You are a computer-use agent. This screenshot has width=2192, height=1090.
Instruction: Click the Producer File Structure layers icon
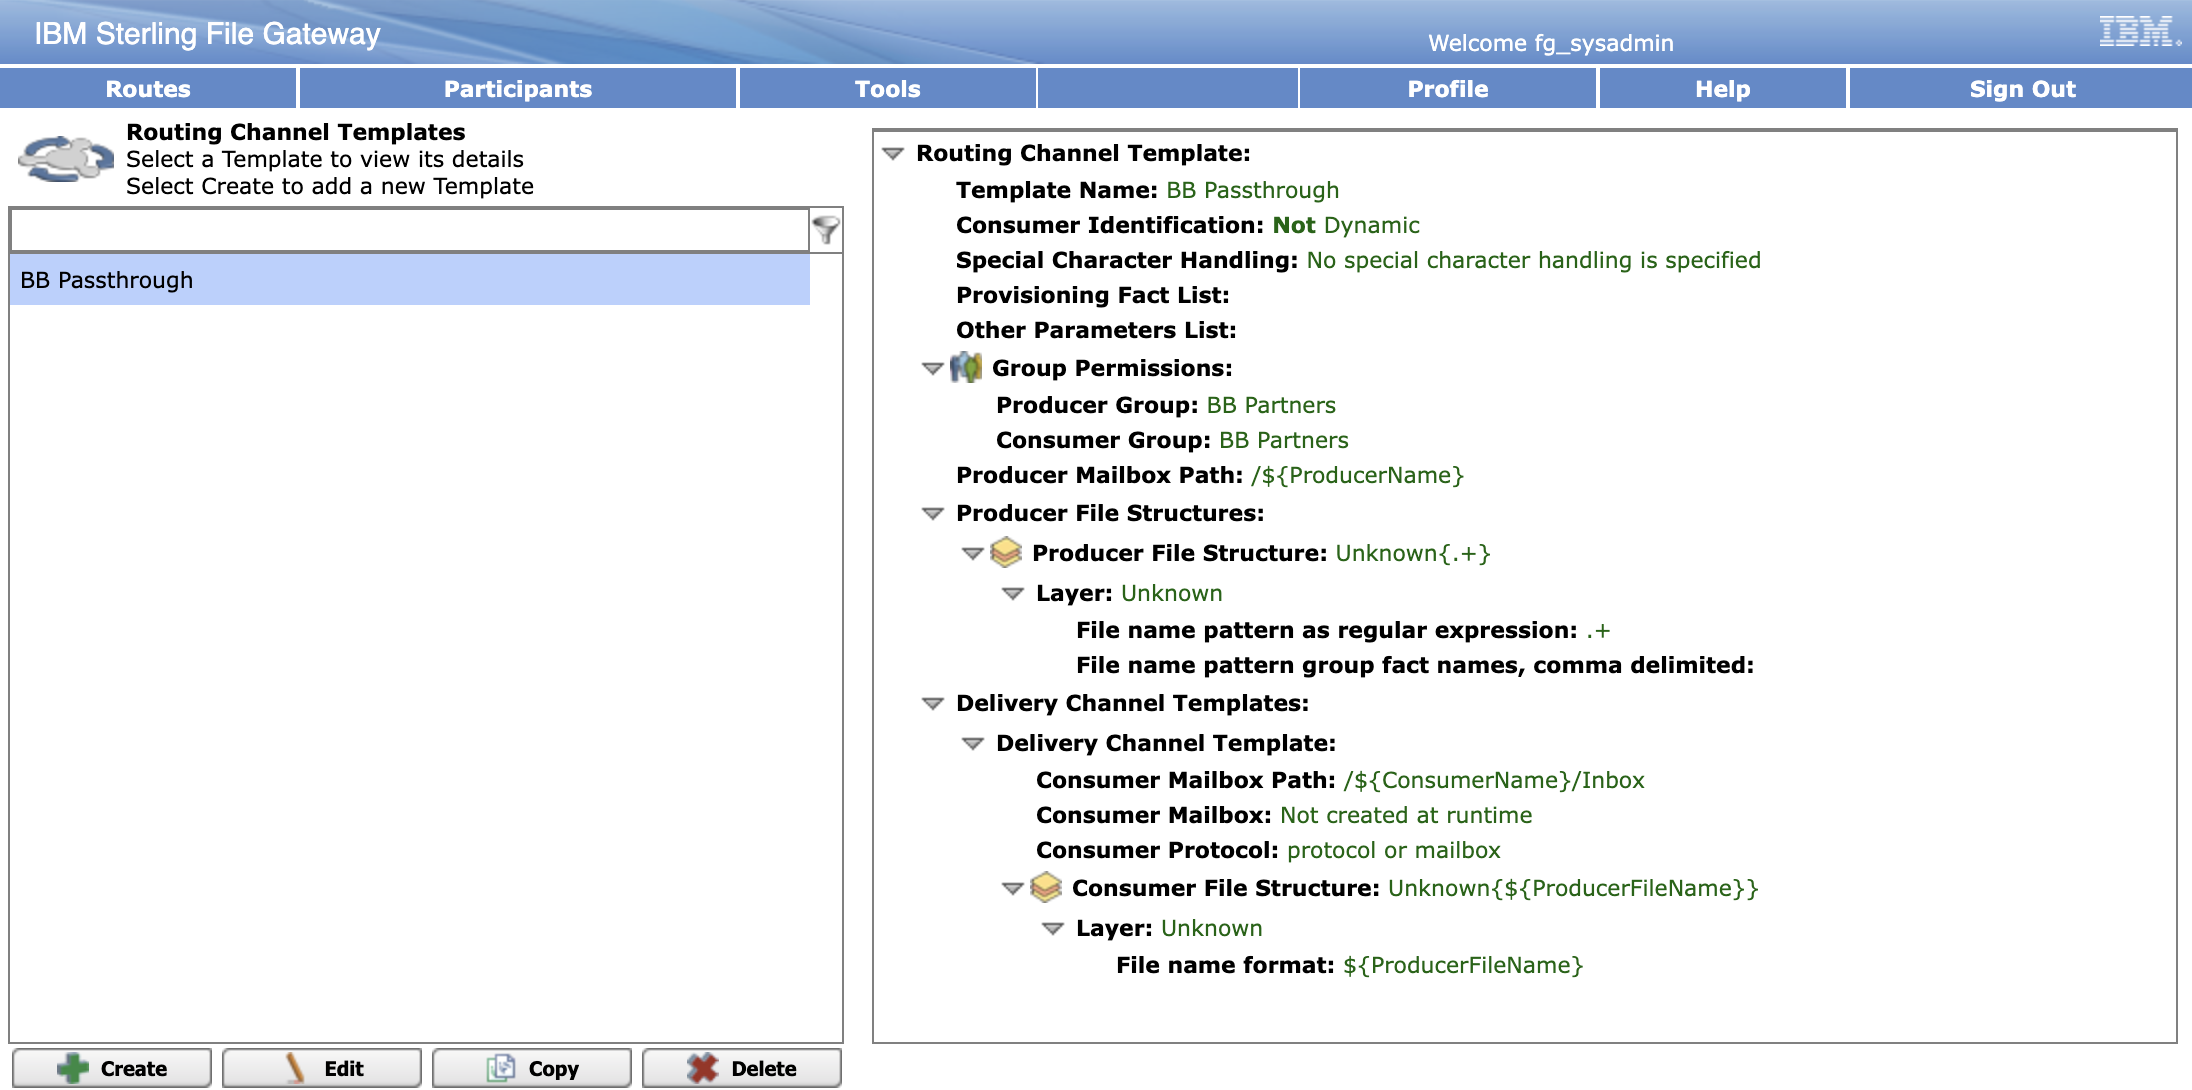point(1006,553)
